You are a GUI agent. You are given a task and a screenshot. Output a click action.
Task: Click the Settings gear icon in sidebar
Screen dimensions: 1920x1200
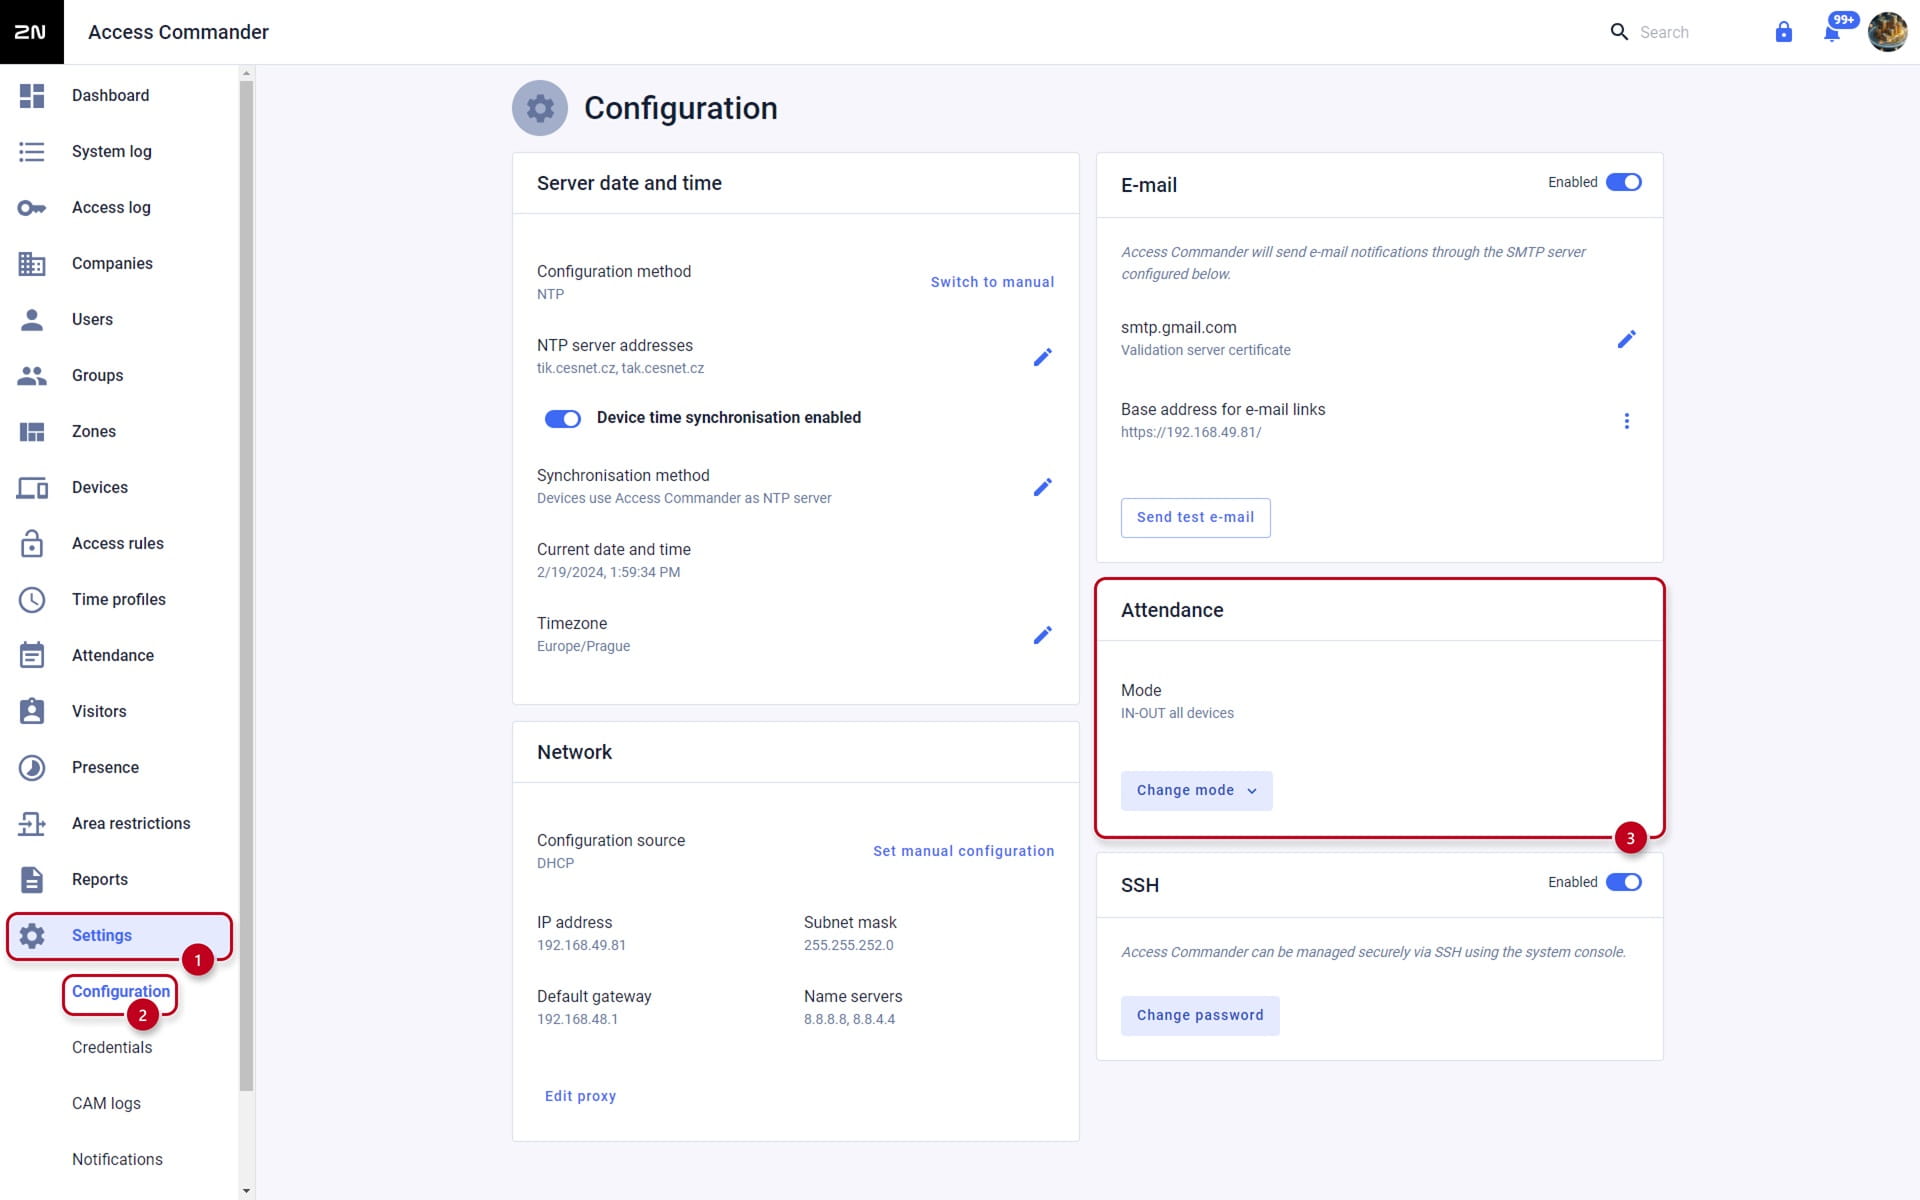(32, 936)
